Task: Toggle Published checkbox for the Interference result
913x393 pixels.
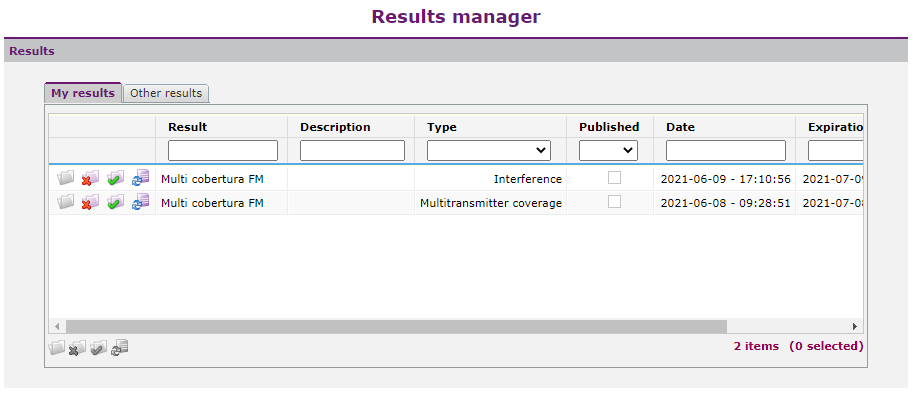Action: pos(614,178)
